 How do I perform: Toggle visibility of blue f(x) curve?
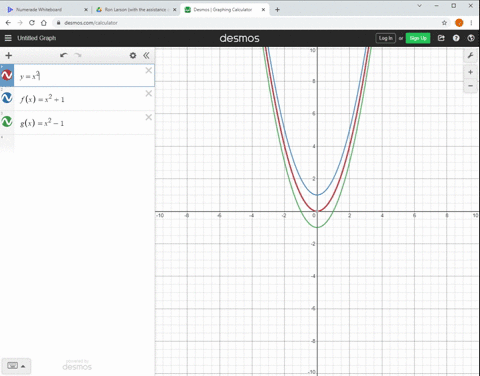pos(7,98)
